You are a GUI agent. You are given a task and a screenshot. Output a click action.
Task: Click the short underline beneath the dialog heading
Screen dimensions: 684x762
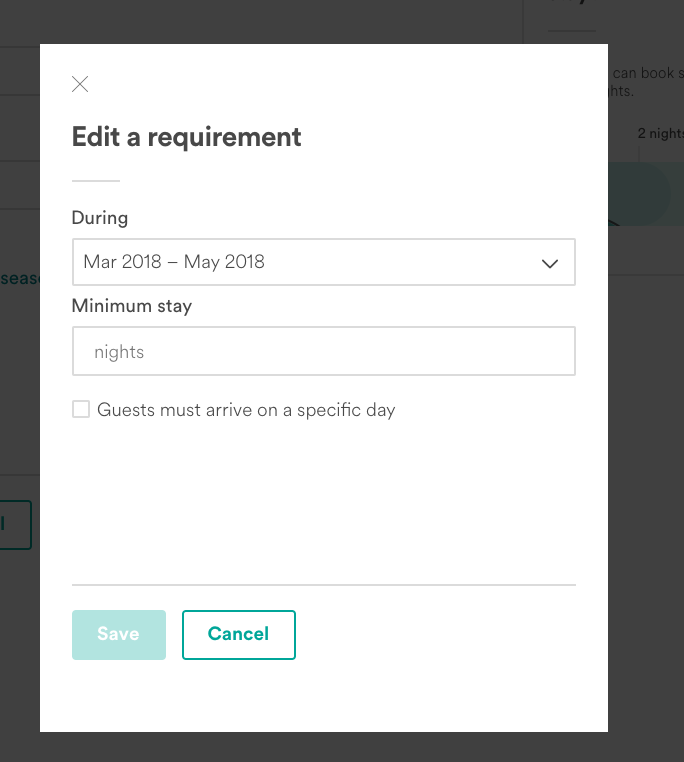pos(96,181)
